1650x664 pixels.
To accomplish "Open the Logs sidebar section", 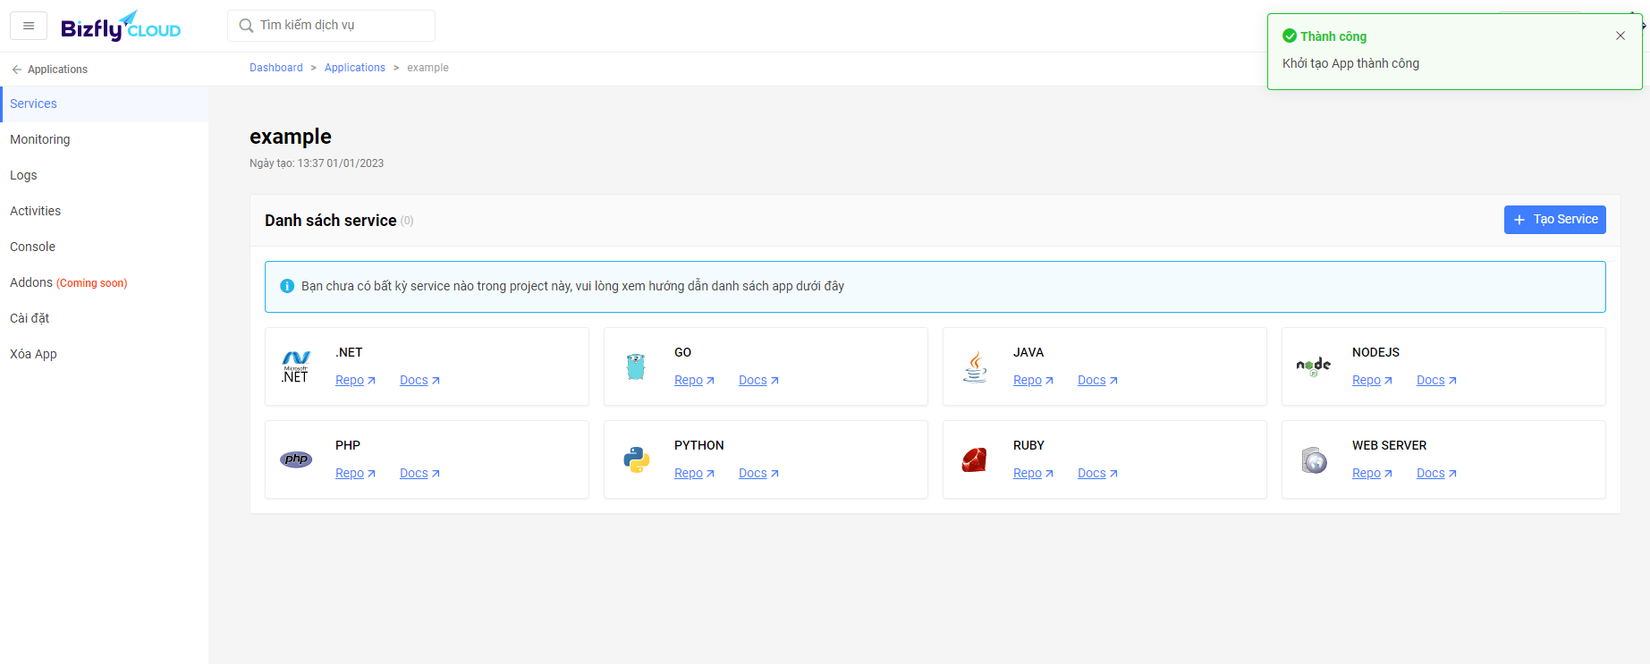I will pyautogui.click(x=23, y=176).
